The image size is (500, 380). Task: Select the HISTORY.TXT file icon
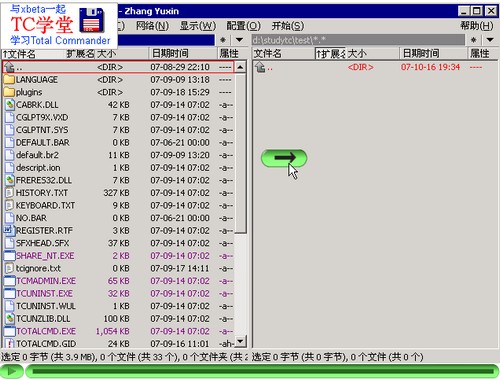tap(10, 193)
